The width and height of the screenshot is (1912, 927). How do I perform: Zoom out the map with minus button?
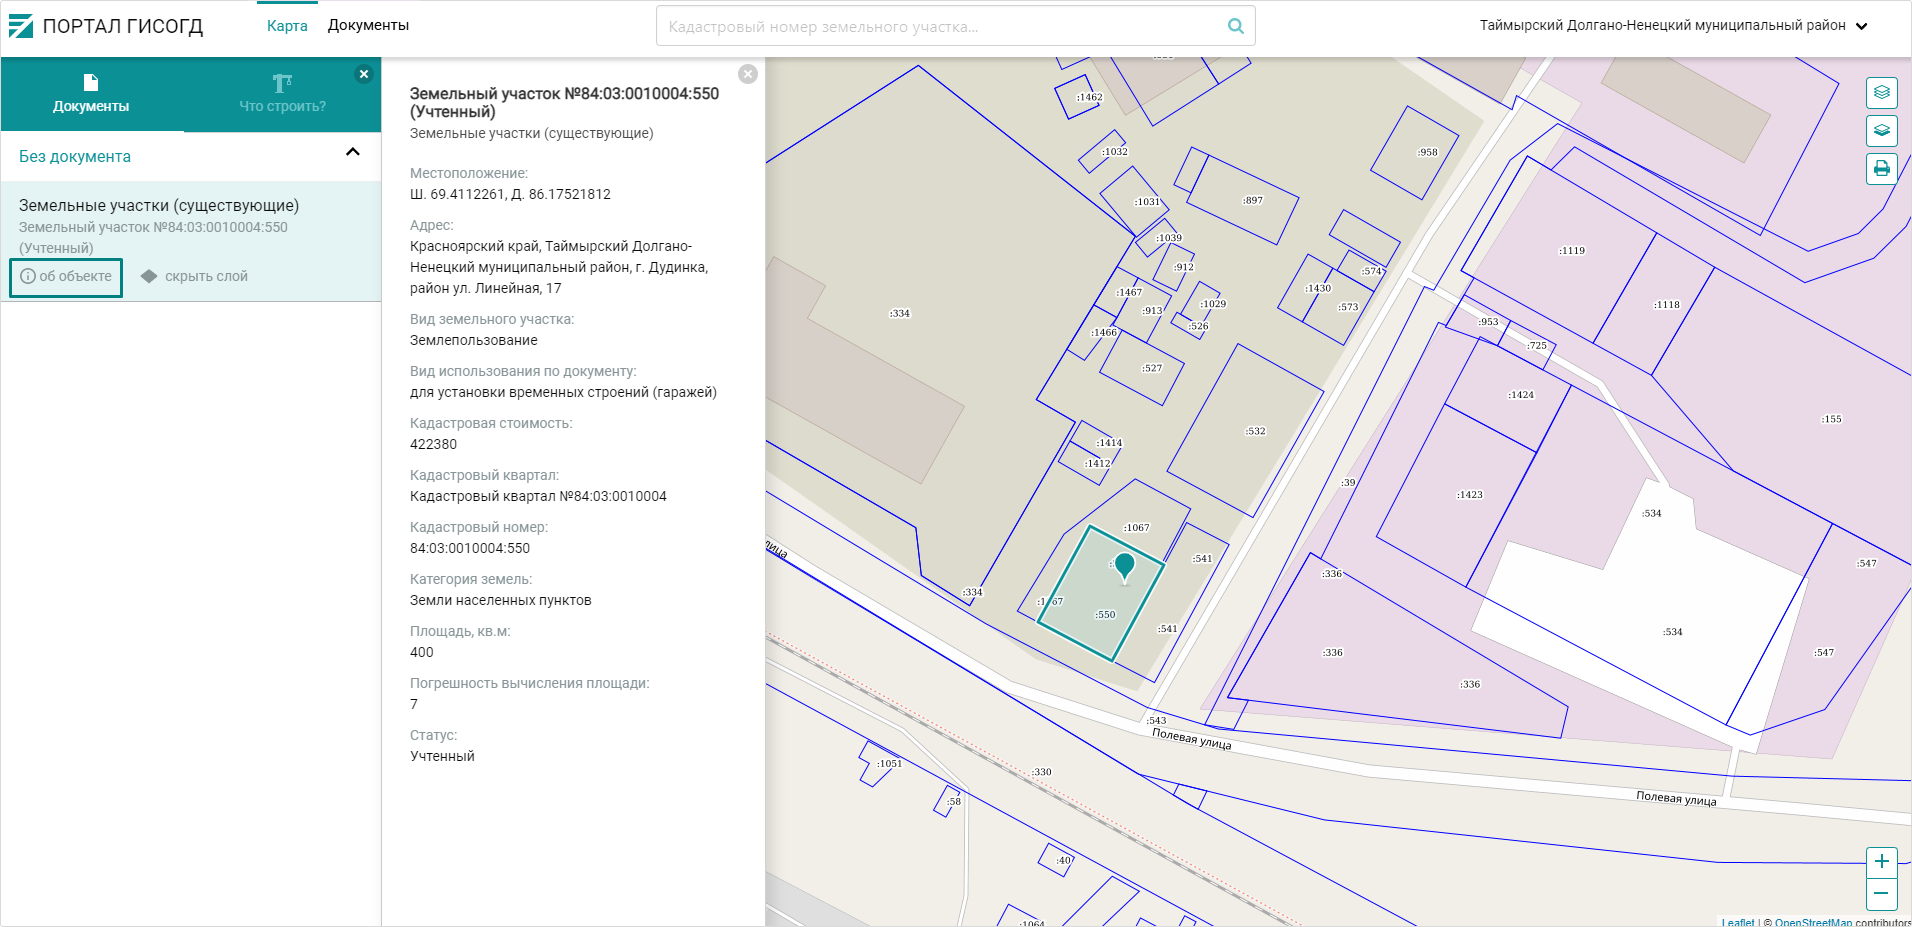(x=1881, y=893)
